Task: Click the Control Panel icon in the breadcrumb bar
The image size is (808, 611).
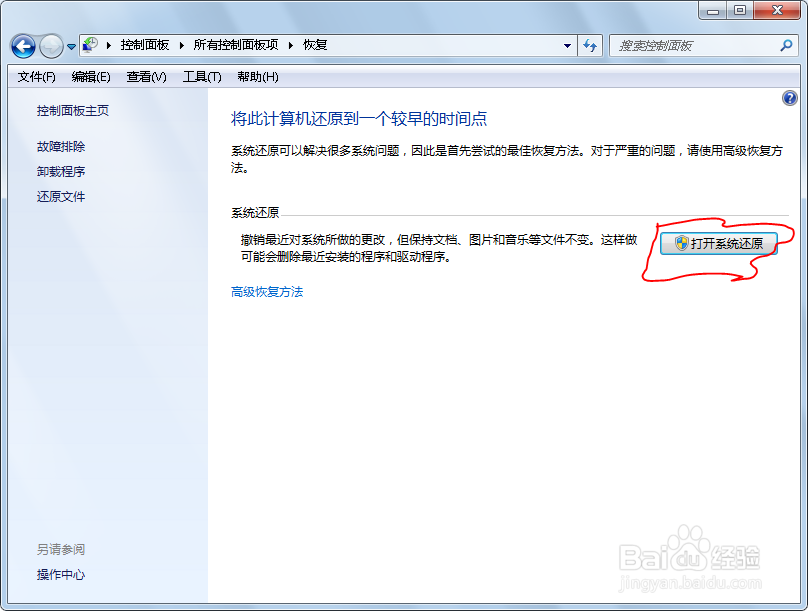Action: (90, 45)
